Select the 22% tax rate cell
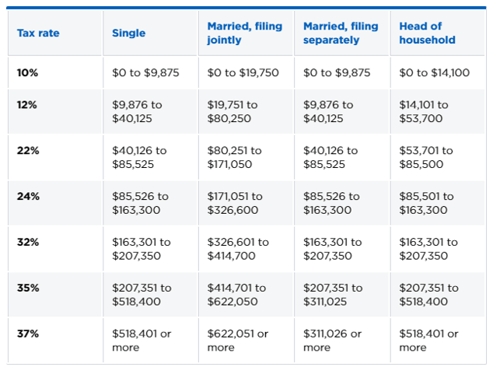500x374 pixels. [x=28, y=151]
